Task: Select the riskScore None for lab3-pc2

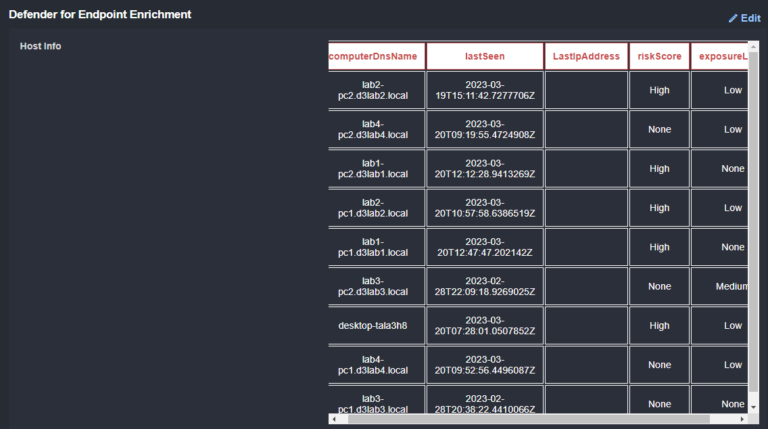Action: [x=659, y=286]
